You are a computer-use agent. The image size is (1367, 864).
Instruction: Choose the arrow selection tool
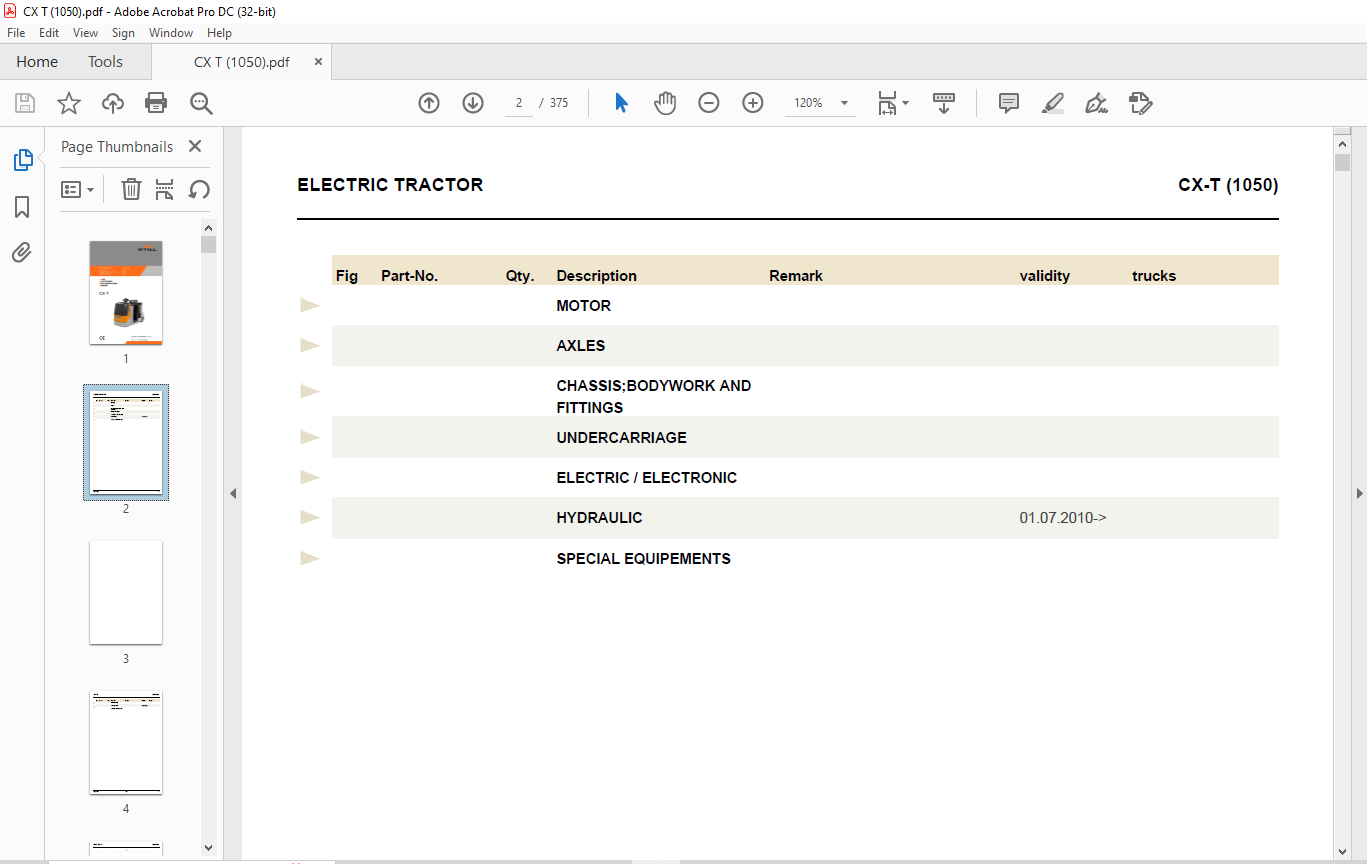[x=621, y=103]
